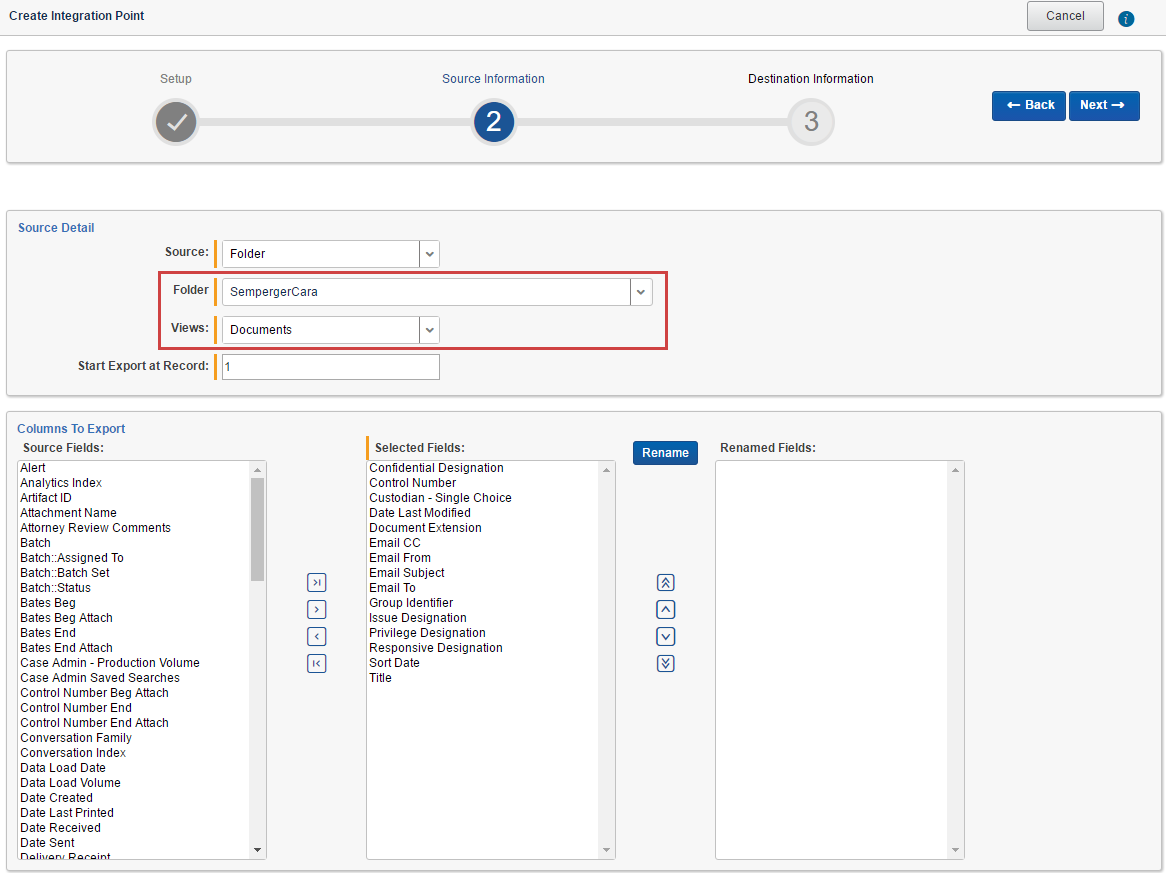Viewport: 1166px width, 873px height.
Task: Click the Selected Fields scroll up arrow
Action: [x=606, y=470]
